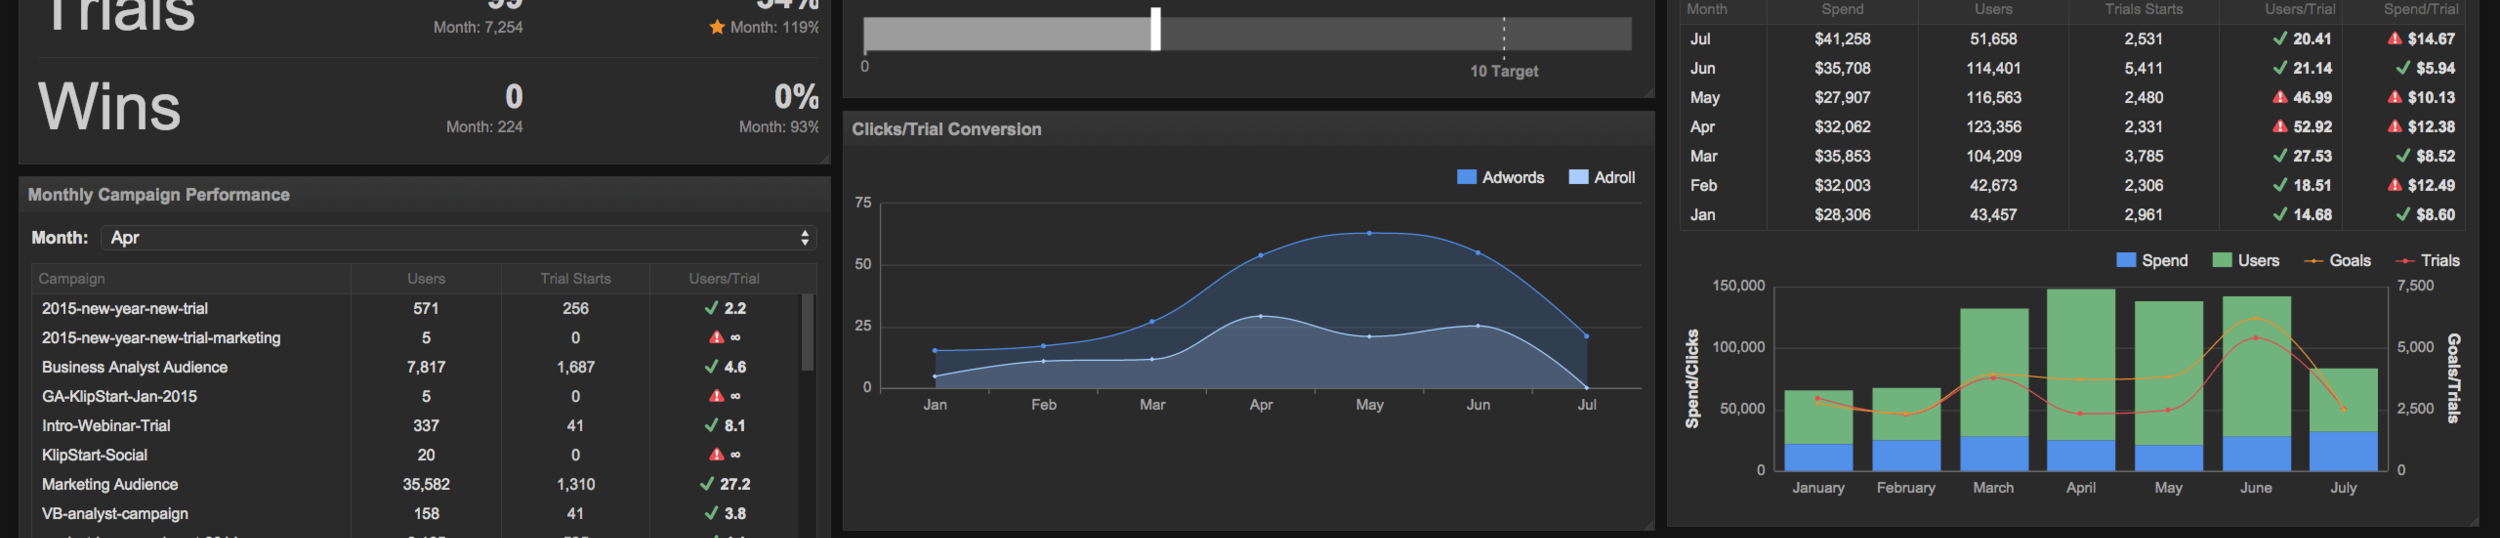The width and height of the screenshot is (2500, 538).
Task: Click the blue Spend bar for July
Action: (x=2343, y=451)
